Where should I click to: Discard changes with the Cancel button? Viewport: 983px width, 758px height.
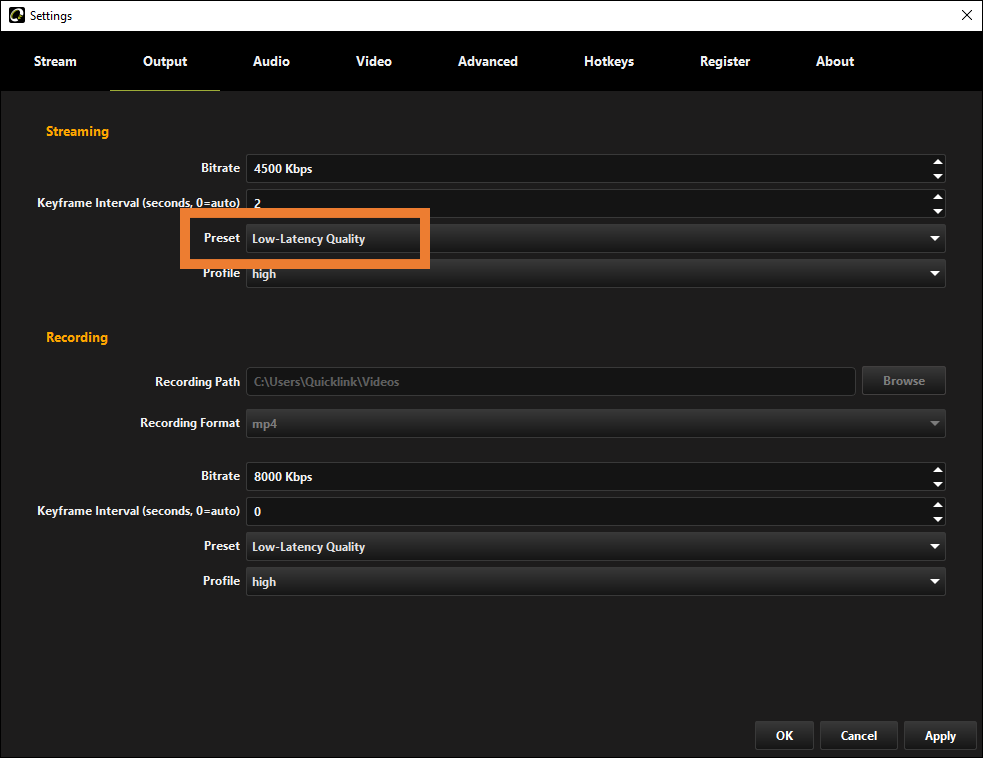pyautogui.click(x=859, y=735)
